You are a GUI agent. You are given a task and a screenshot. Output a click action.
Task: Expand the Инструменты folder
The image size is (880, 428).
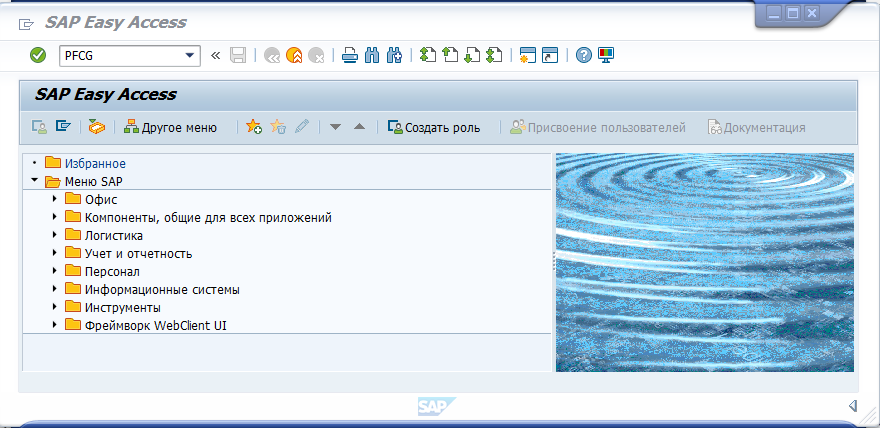coord(55,307)
